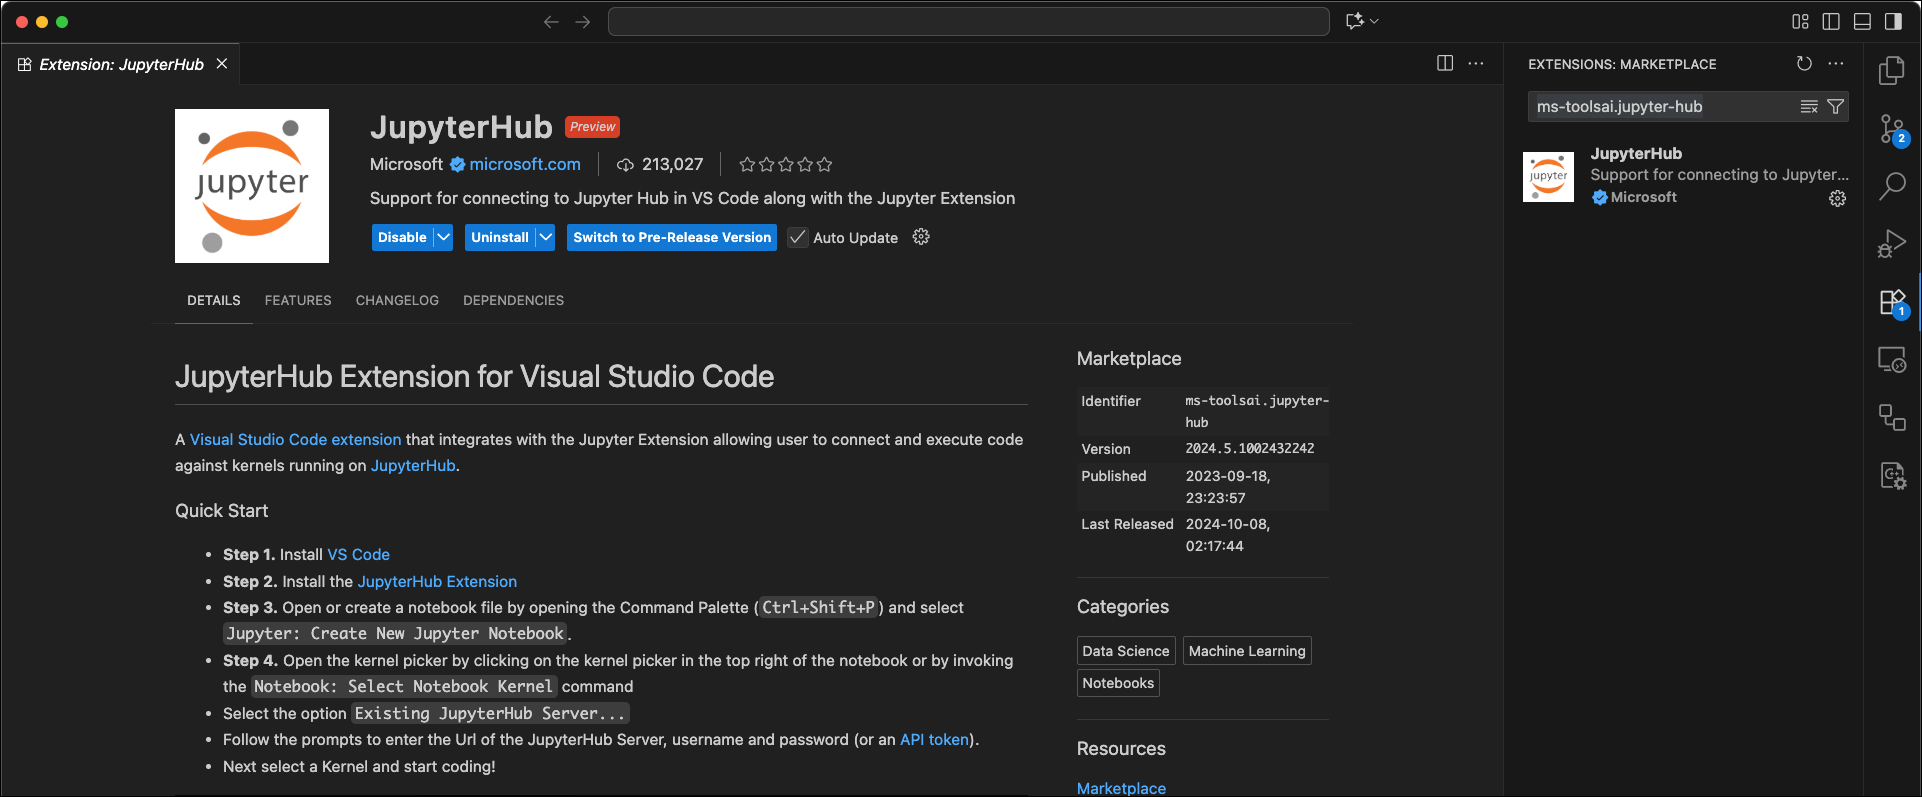Open the VS Code link in Step 1

click(x=359, y=554)
